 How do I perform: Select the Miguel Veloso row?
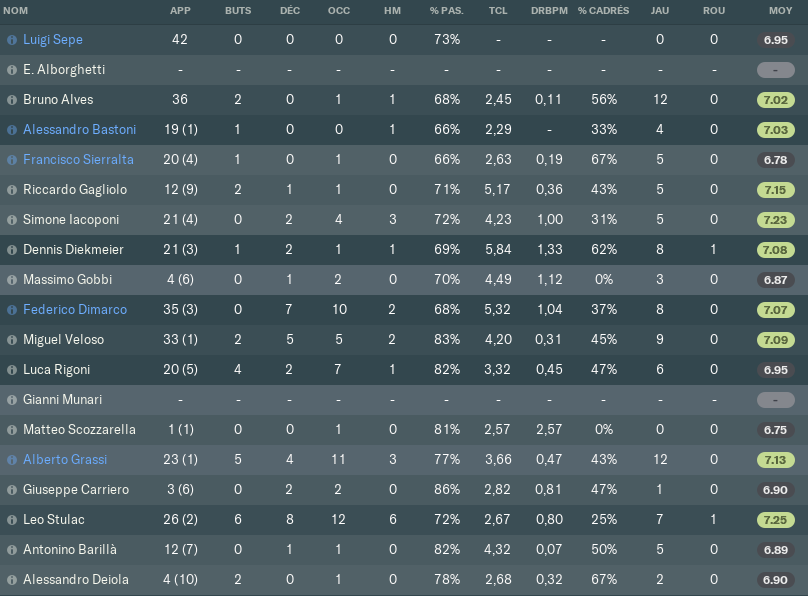[x=404, y=339]
